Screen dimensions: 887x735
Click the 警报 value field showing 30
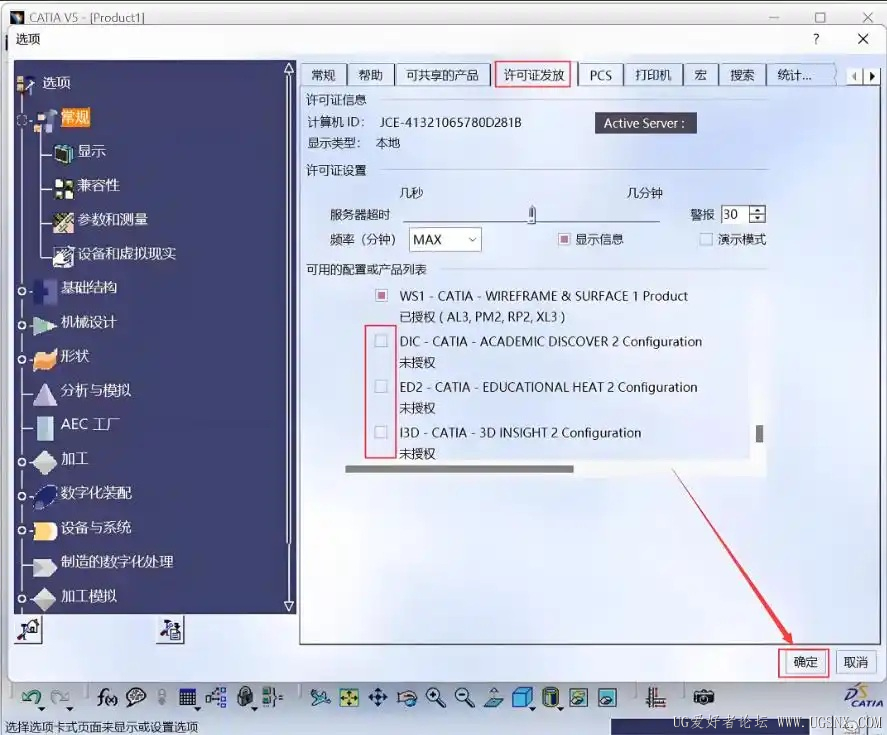coord(734,214)
